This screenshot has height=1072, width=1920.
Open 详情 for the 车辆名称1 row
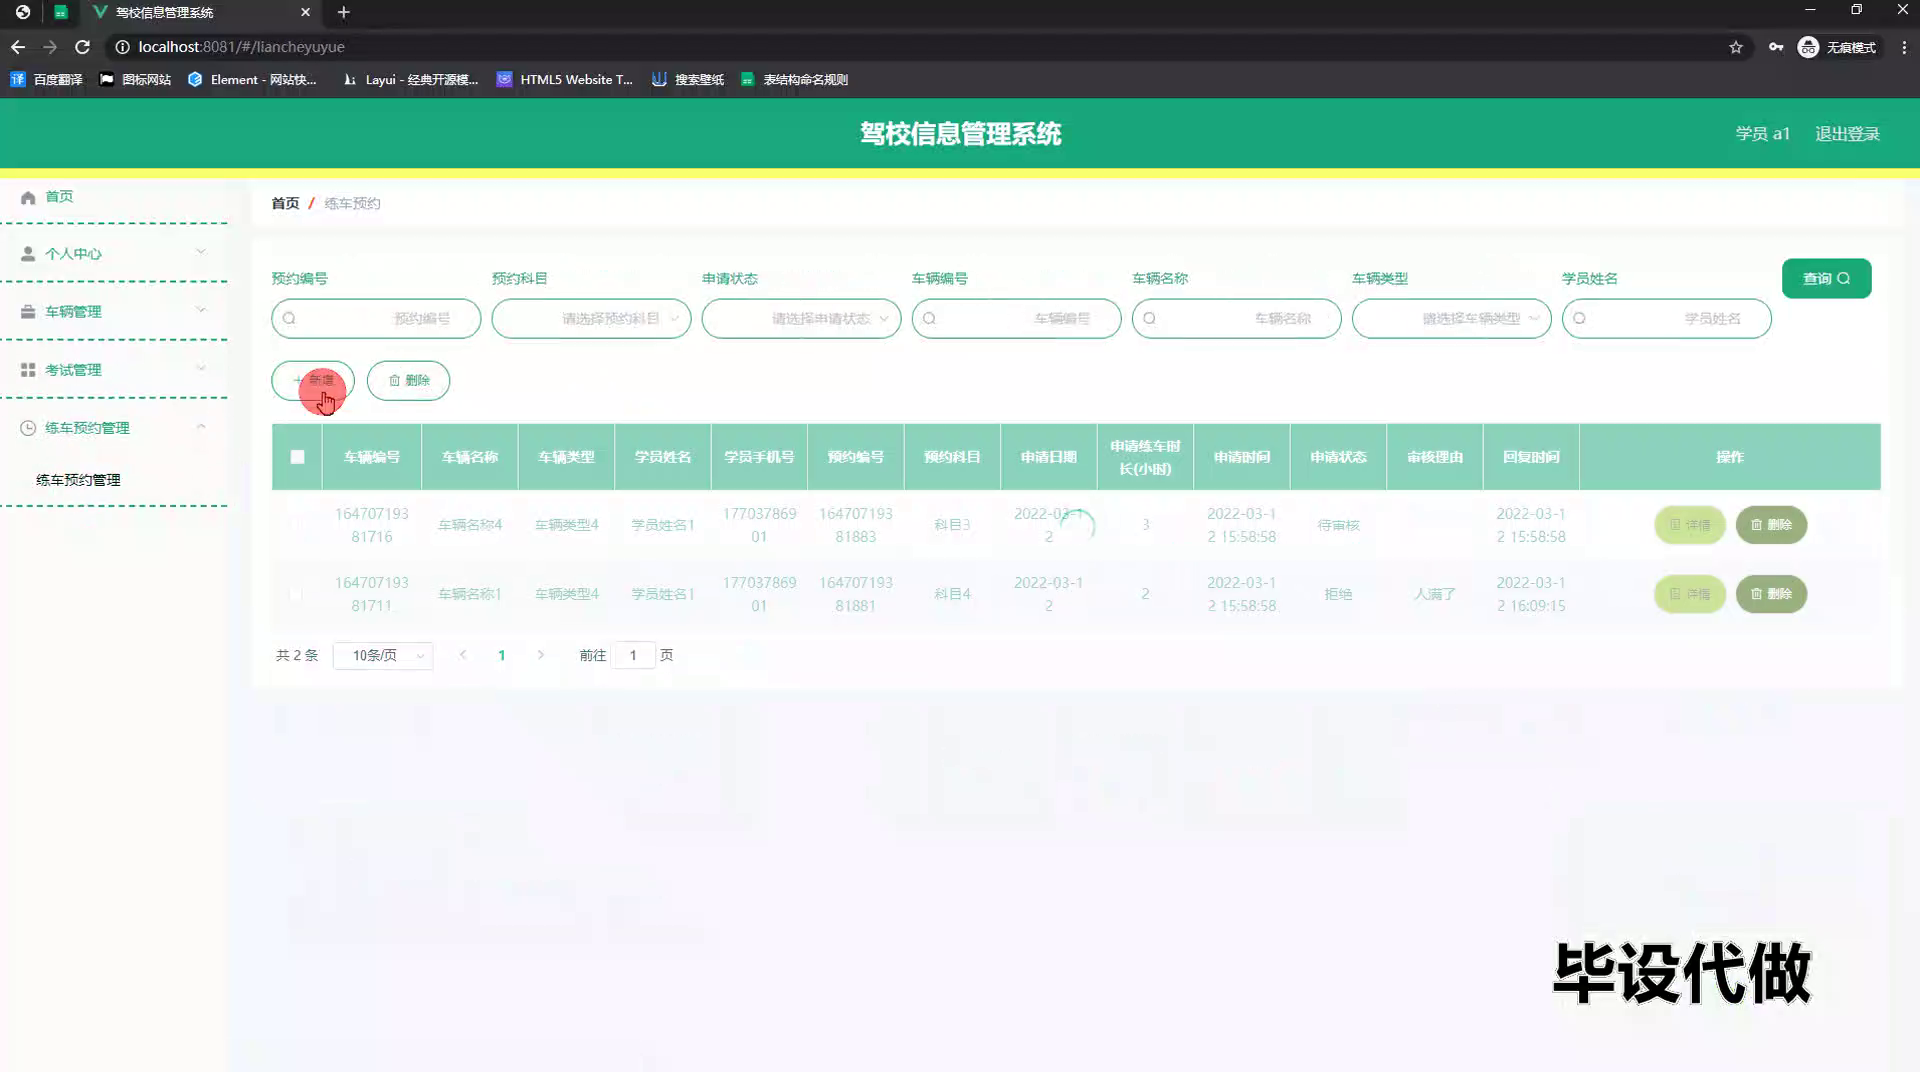click(1690, 594)
